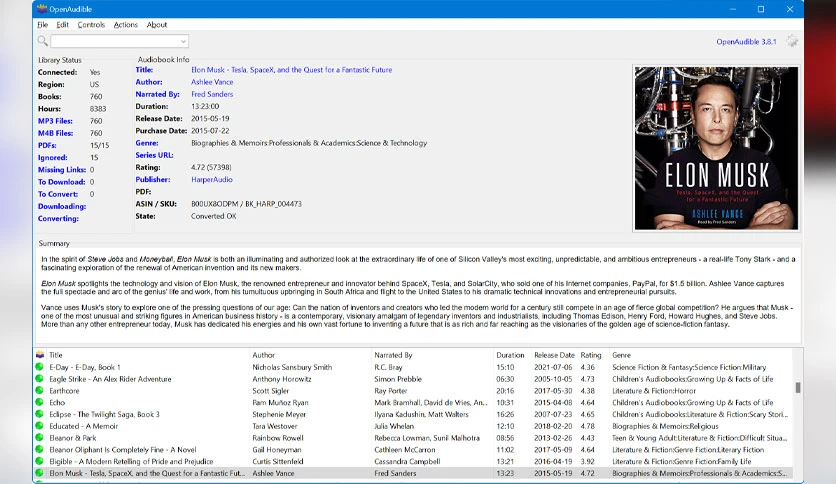This screenshot has width=836, height=484.
Task: Click green status icon for Echo row
Action: coord(39,402)
